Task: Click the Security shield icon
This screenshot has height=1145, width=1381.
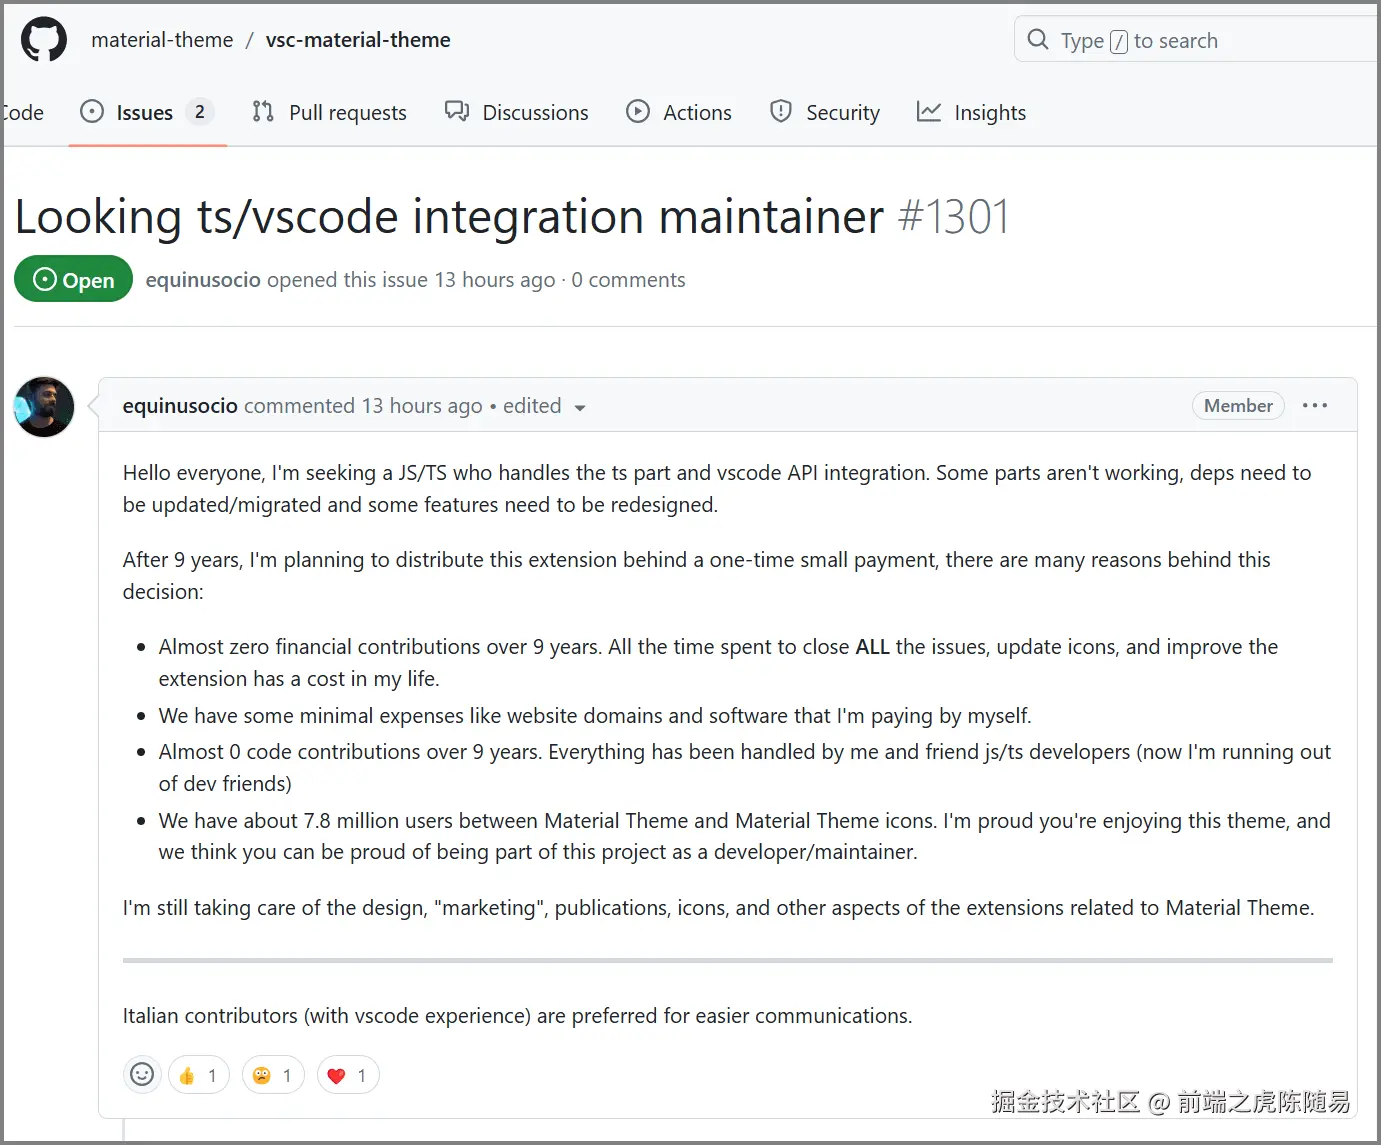Action: click(x=781, y=111)
